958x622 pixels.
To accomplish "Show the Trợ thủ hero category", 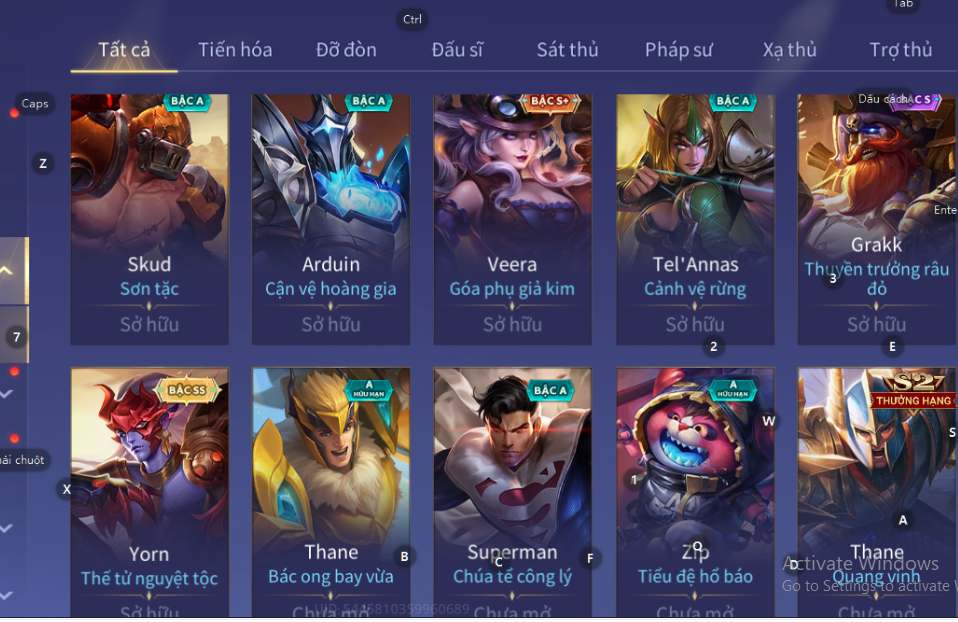I will click(x=901, y=50).
